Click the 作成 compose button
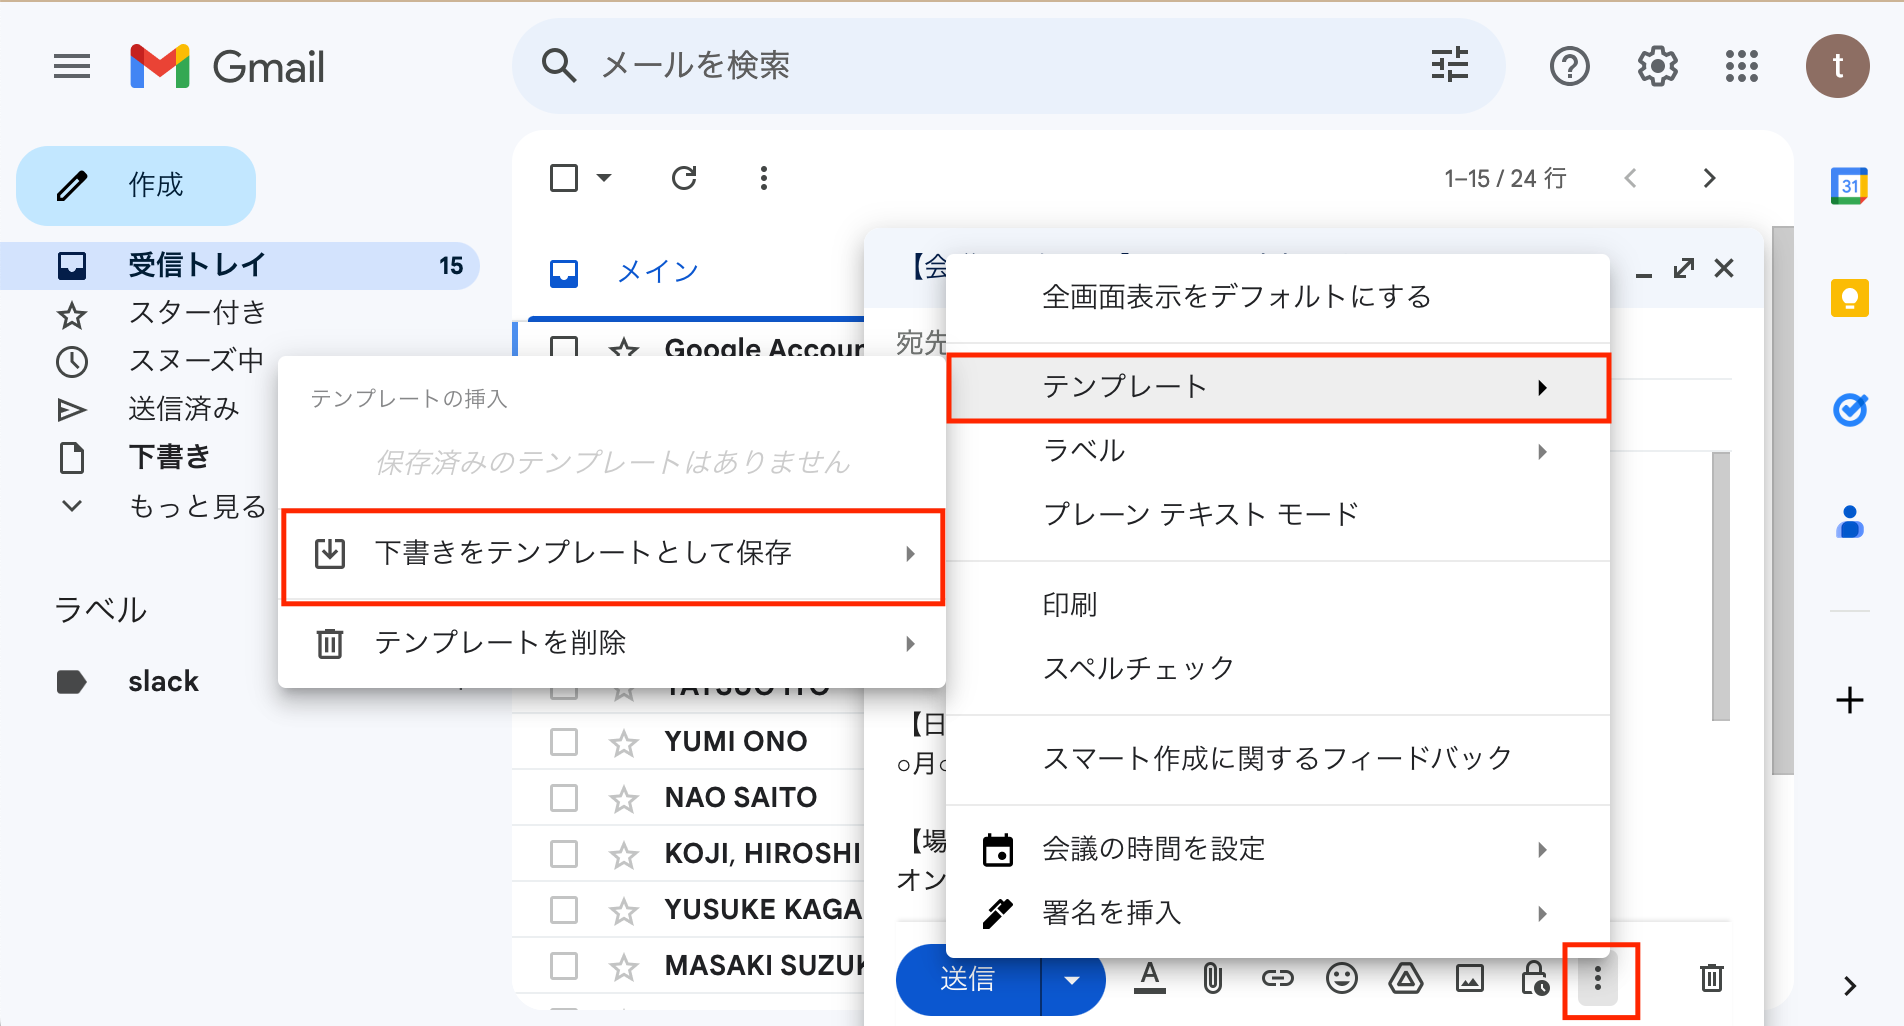 click(x=136, y=186)
